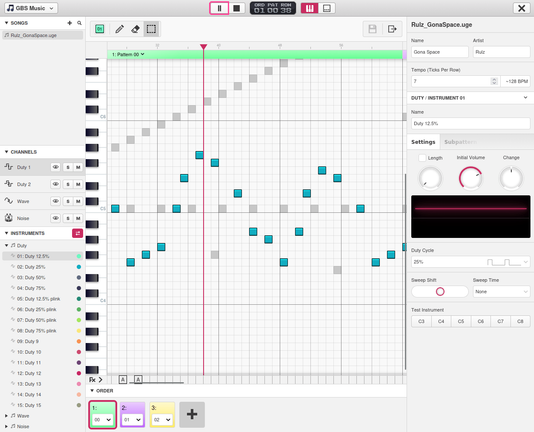Click the Initial Volume knob
This screenshot has width=534, height=432.
pyautogui.click(x=470, y=178)
